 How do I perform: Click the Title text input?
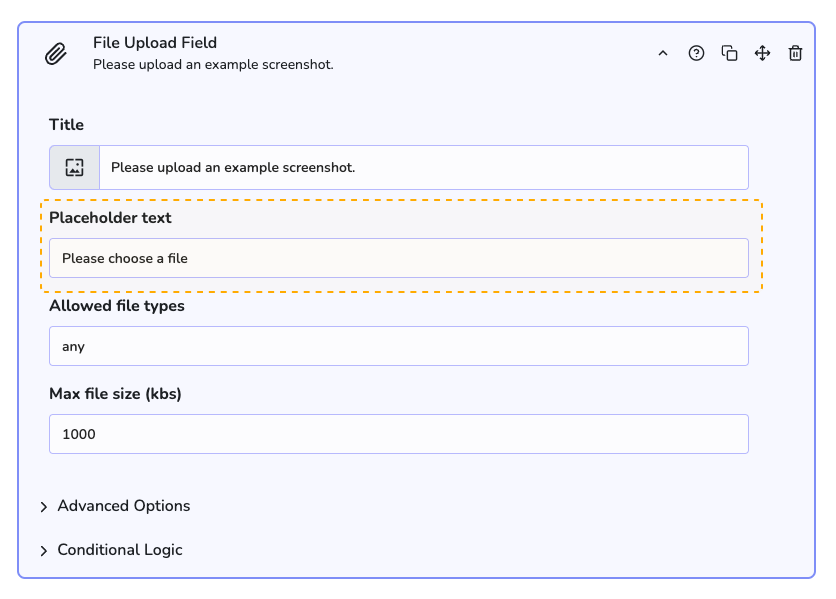point(423,168)
